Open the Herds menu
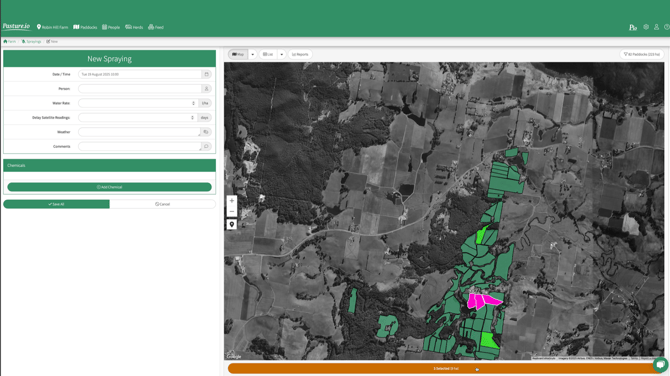This screenshot has width=670, height=376. click(x=134, y=27)
